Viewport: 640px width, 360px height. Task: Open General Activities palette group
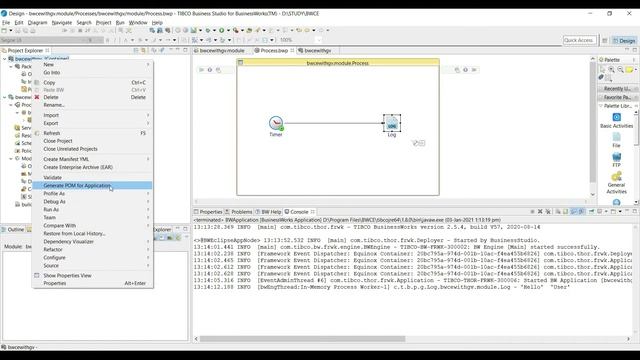pos(616,182)
